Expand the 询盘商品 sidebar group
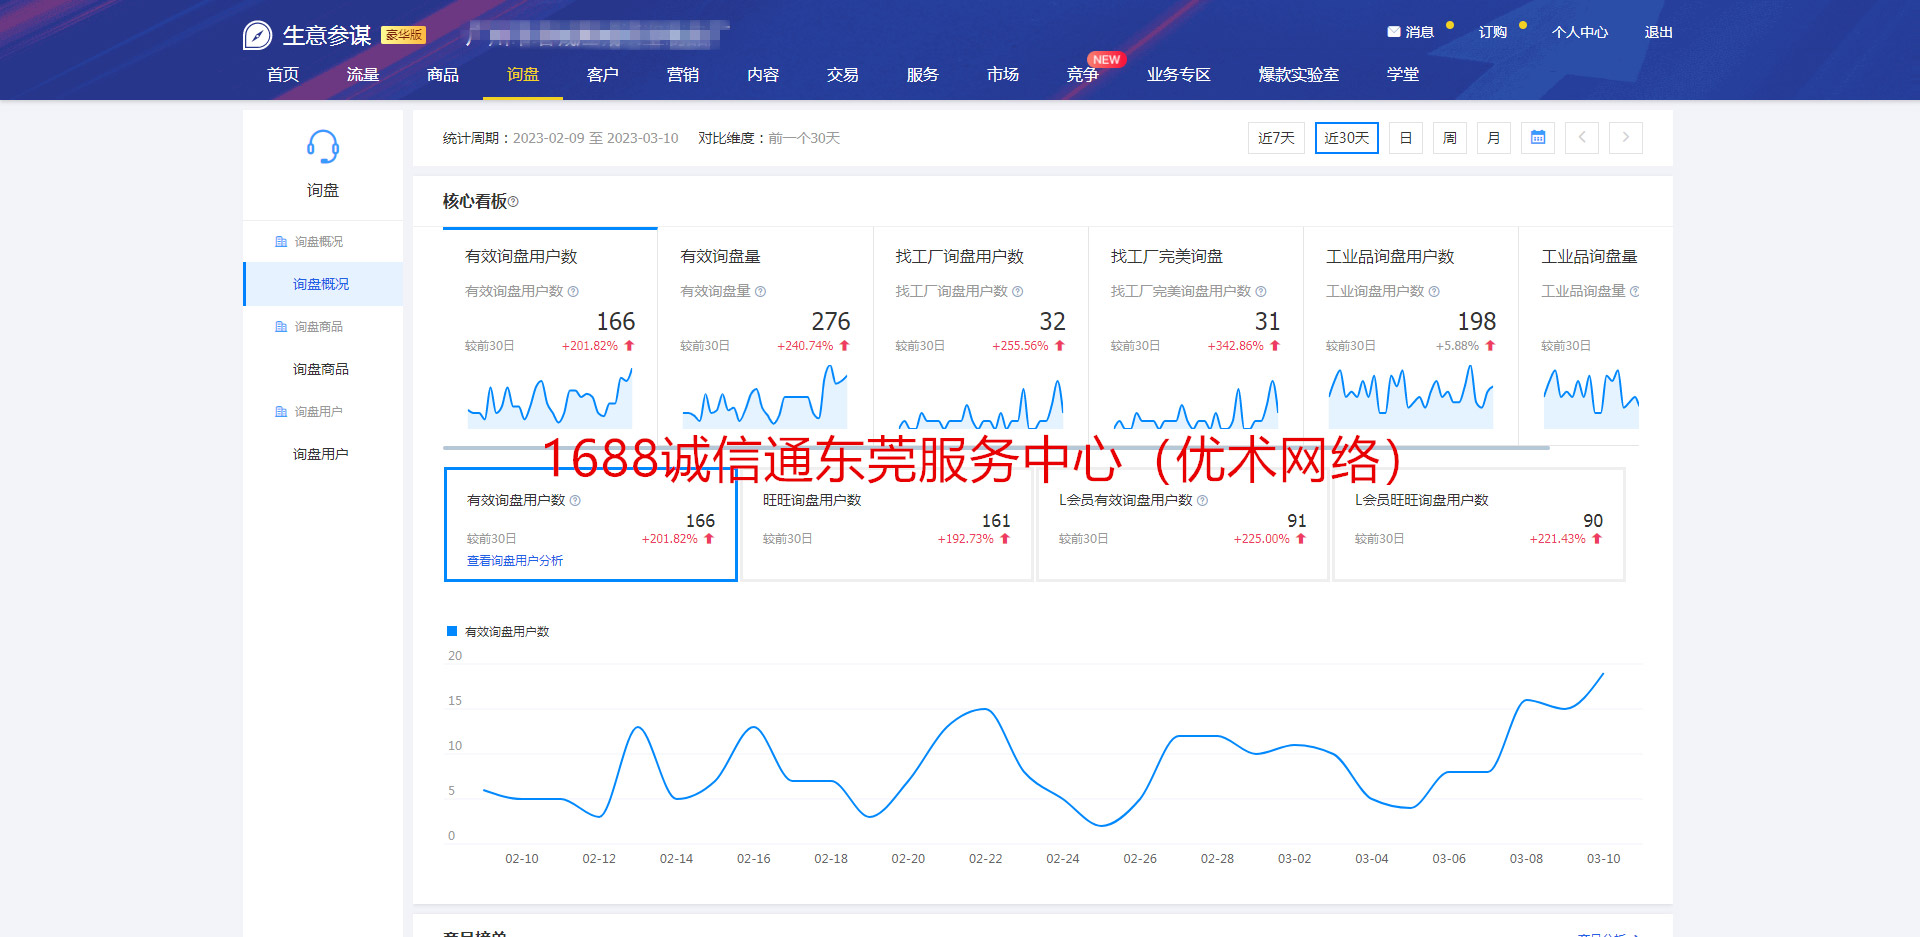The width and height of the screenshot is (1920, 937). [x=318, y=327]
